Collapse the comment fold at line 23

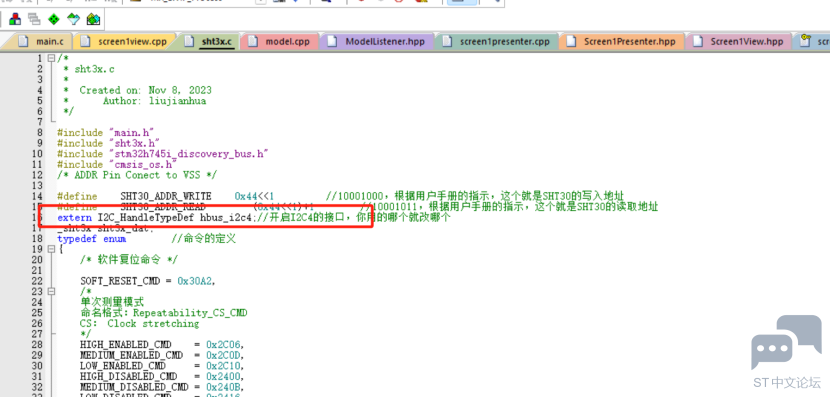[x=51, y=292]
